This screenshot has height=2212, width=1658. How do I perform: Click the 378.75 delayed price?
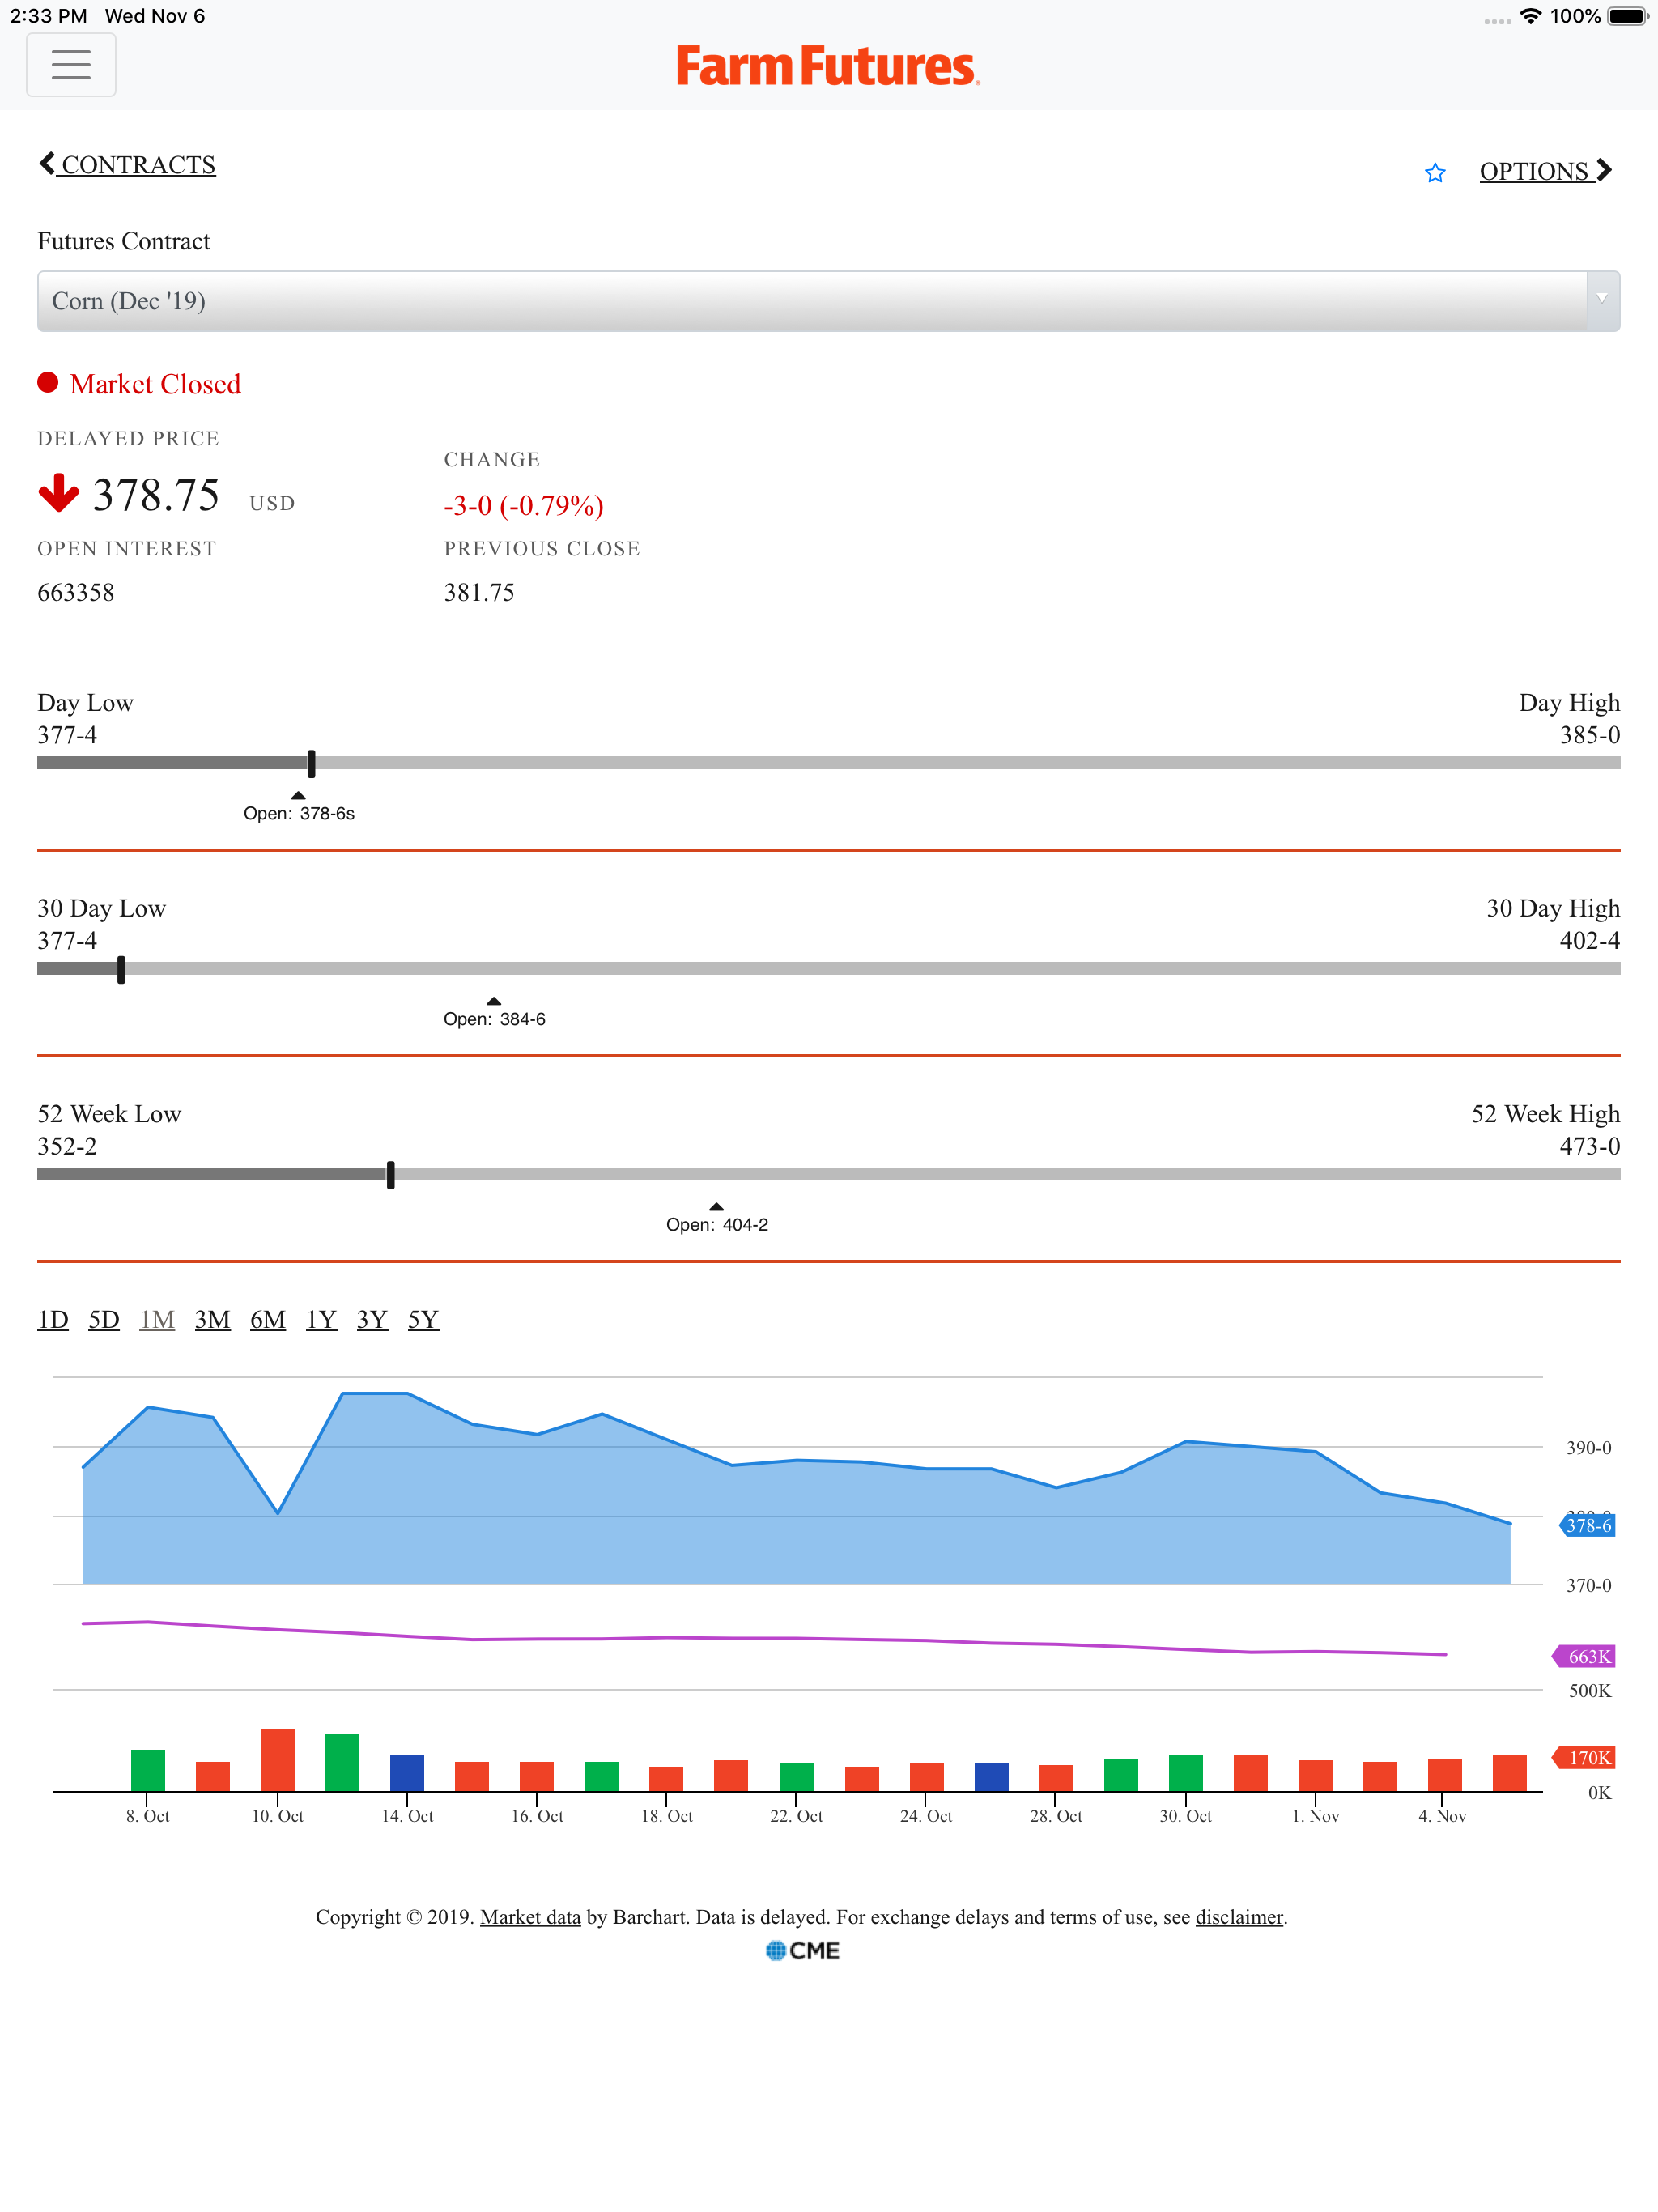pyautogui.click(x=156, y=495)
